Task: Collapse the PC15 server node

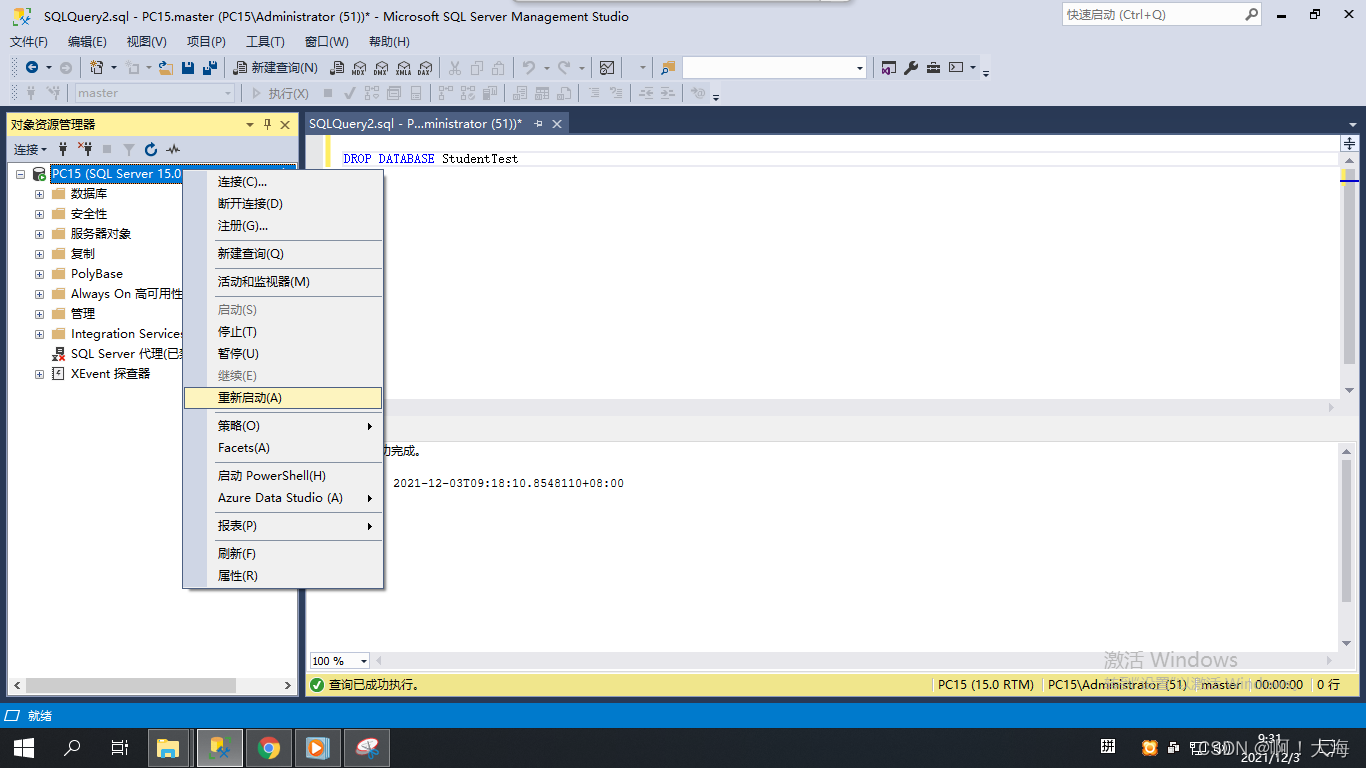Action: (x=20, y=174)
